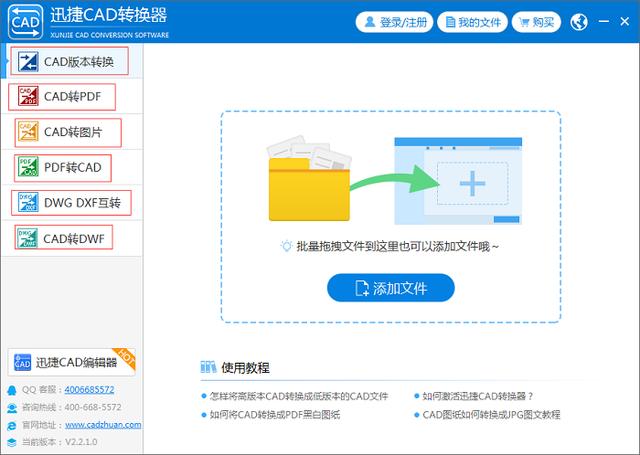This screenshot has width=640, height=455.
Task: Click version text V2.2.1.0
Action: click(x=81, y=442)
